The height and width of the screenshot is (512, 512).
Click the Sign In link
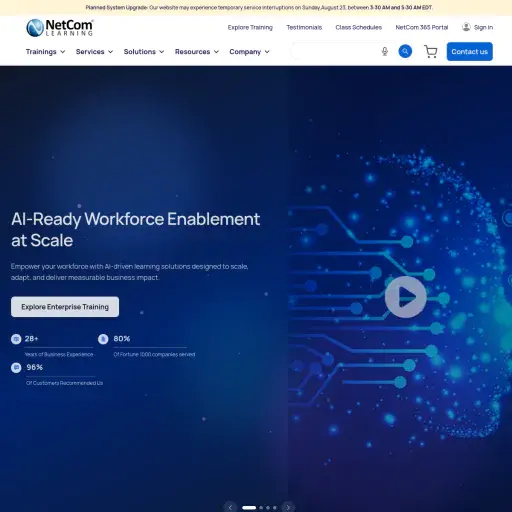[x=483, y=27]
